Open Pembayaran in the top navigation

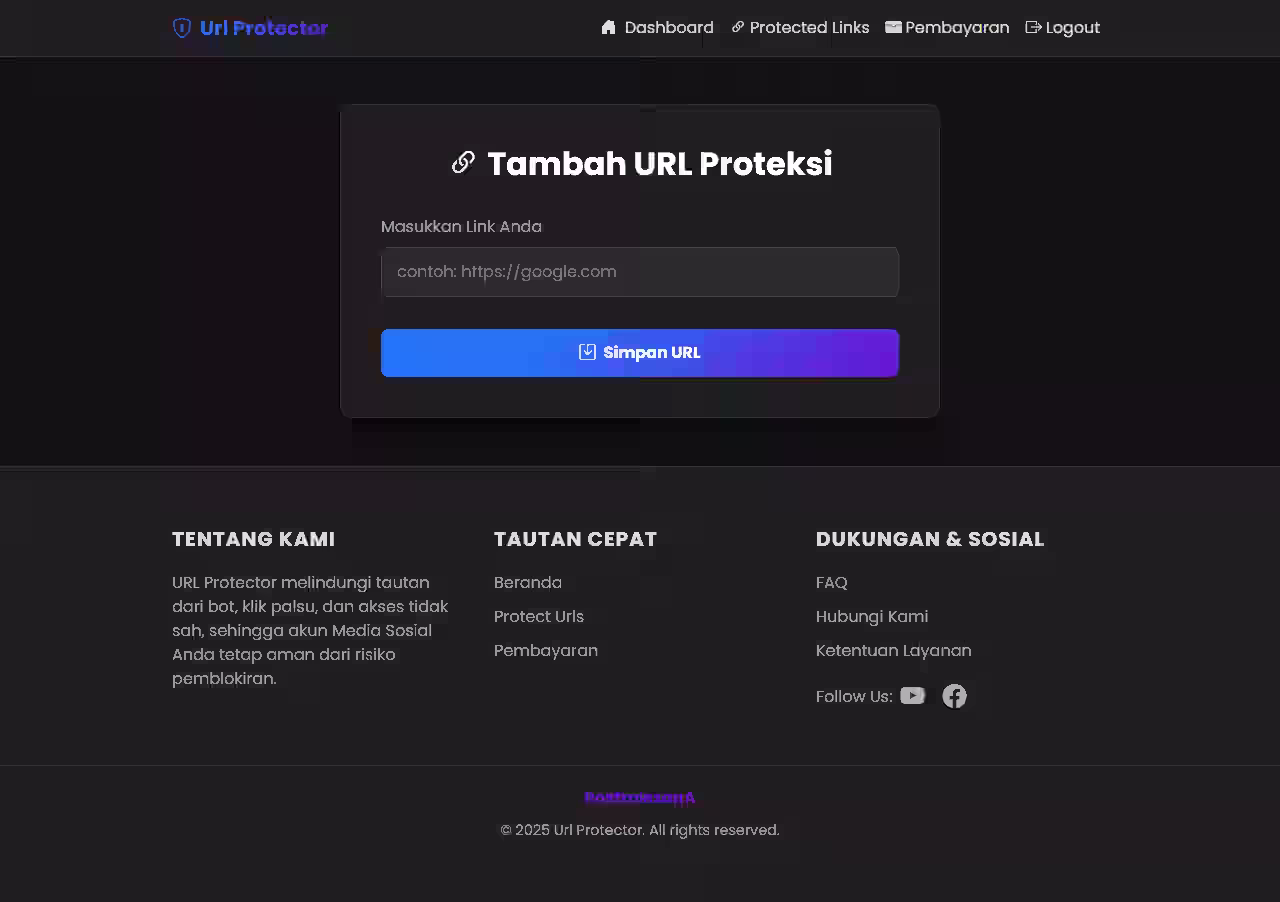(957, 28)
